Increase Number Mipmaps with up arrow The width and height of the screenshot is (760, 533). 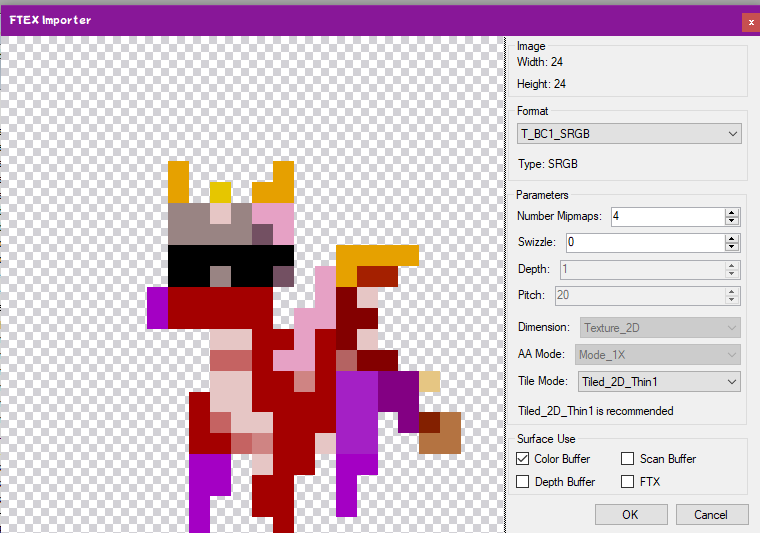pos(732,212)
